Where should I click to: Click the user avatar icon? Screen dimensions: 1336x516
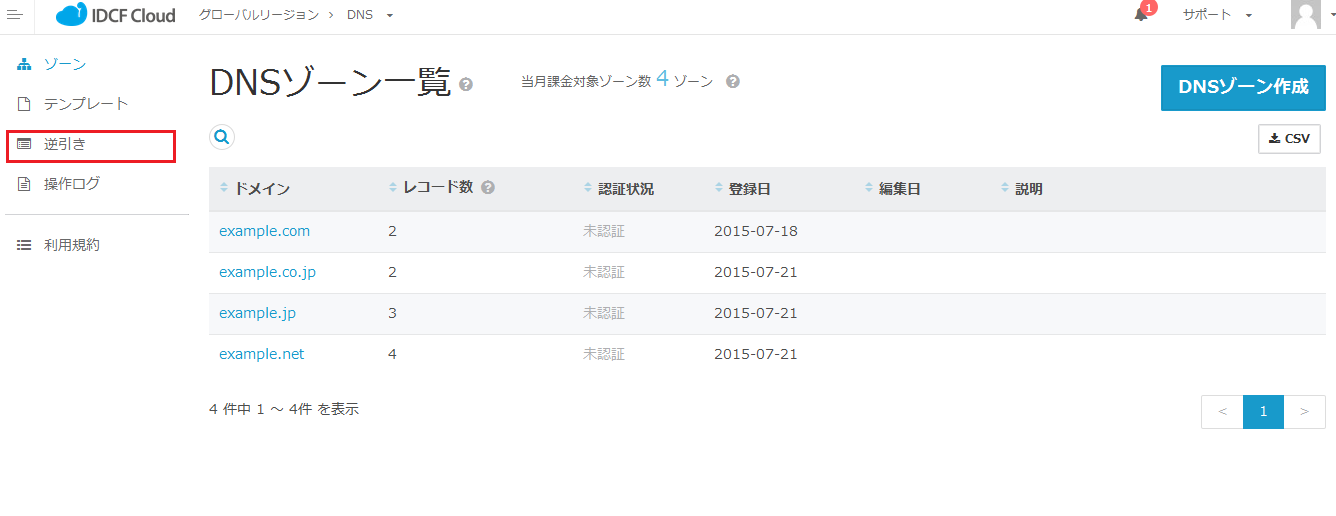(x=1305, y=15)
